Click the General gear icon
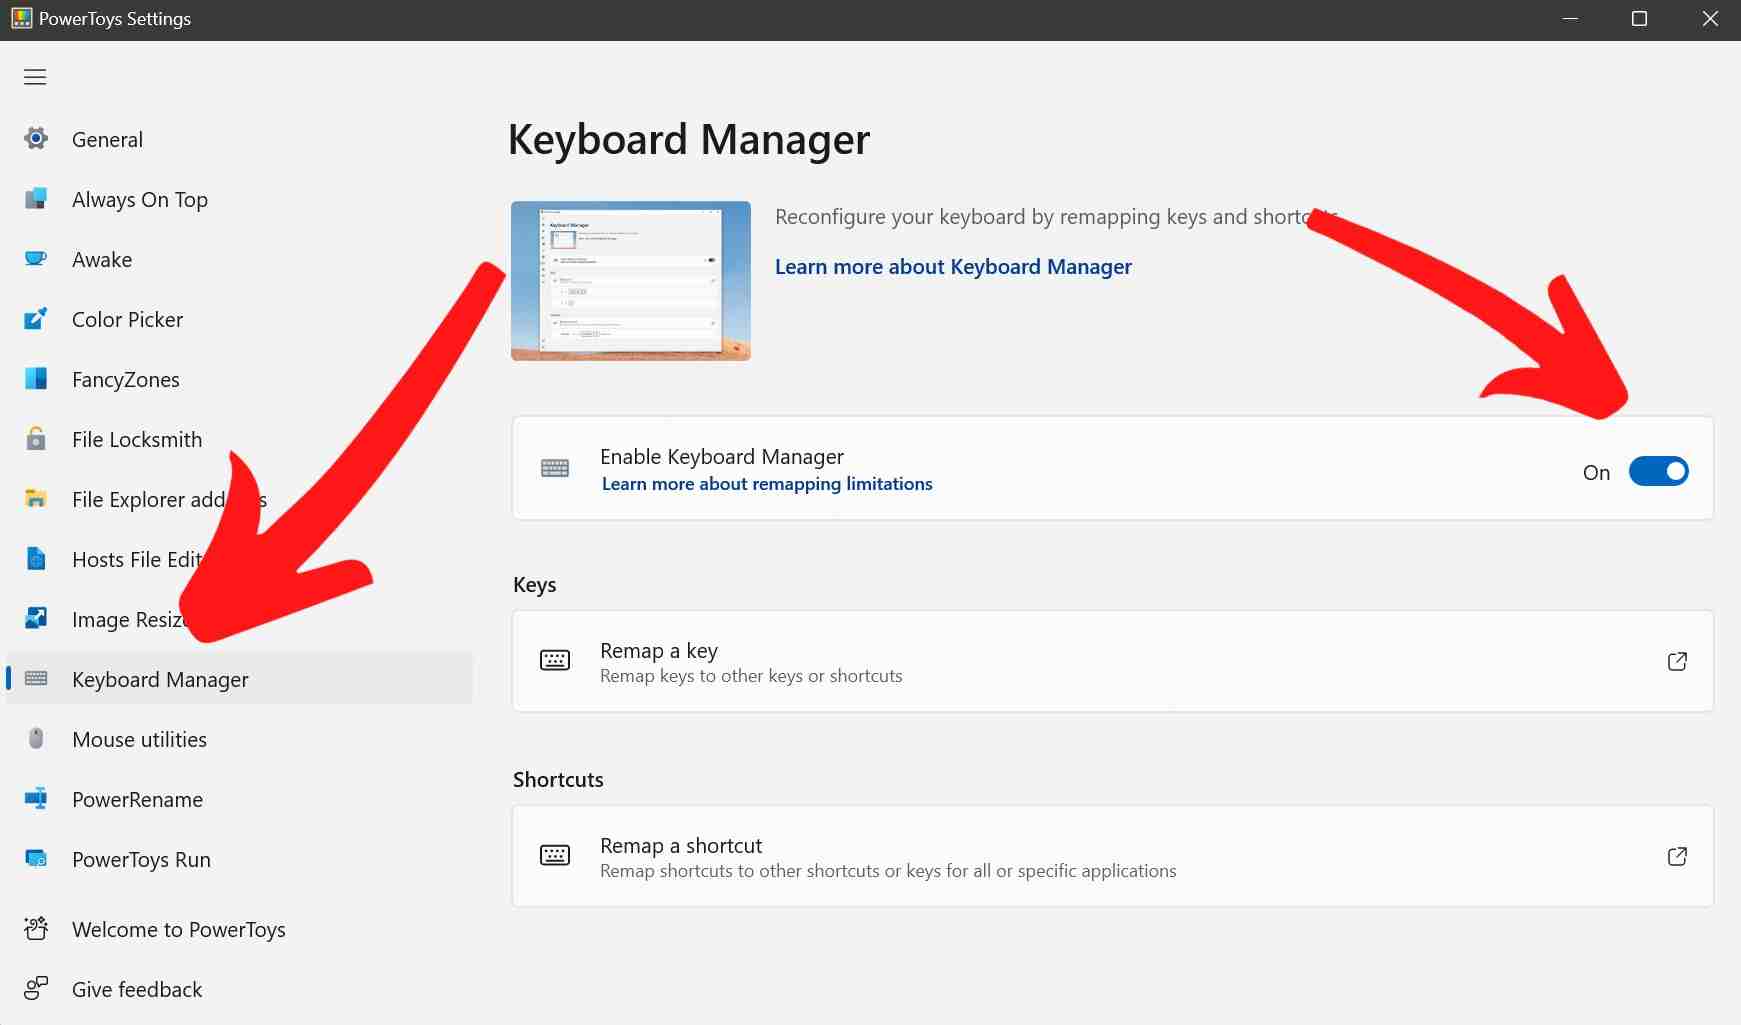This screenshot has height=1025, width=1741. click(36, 139)
